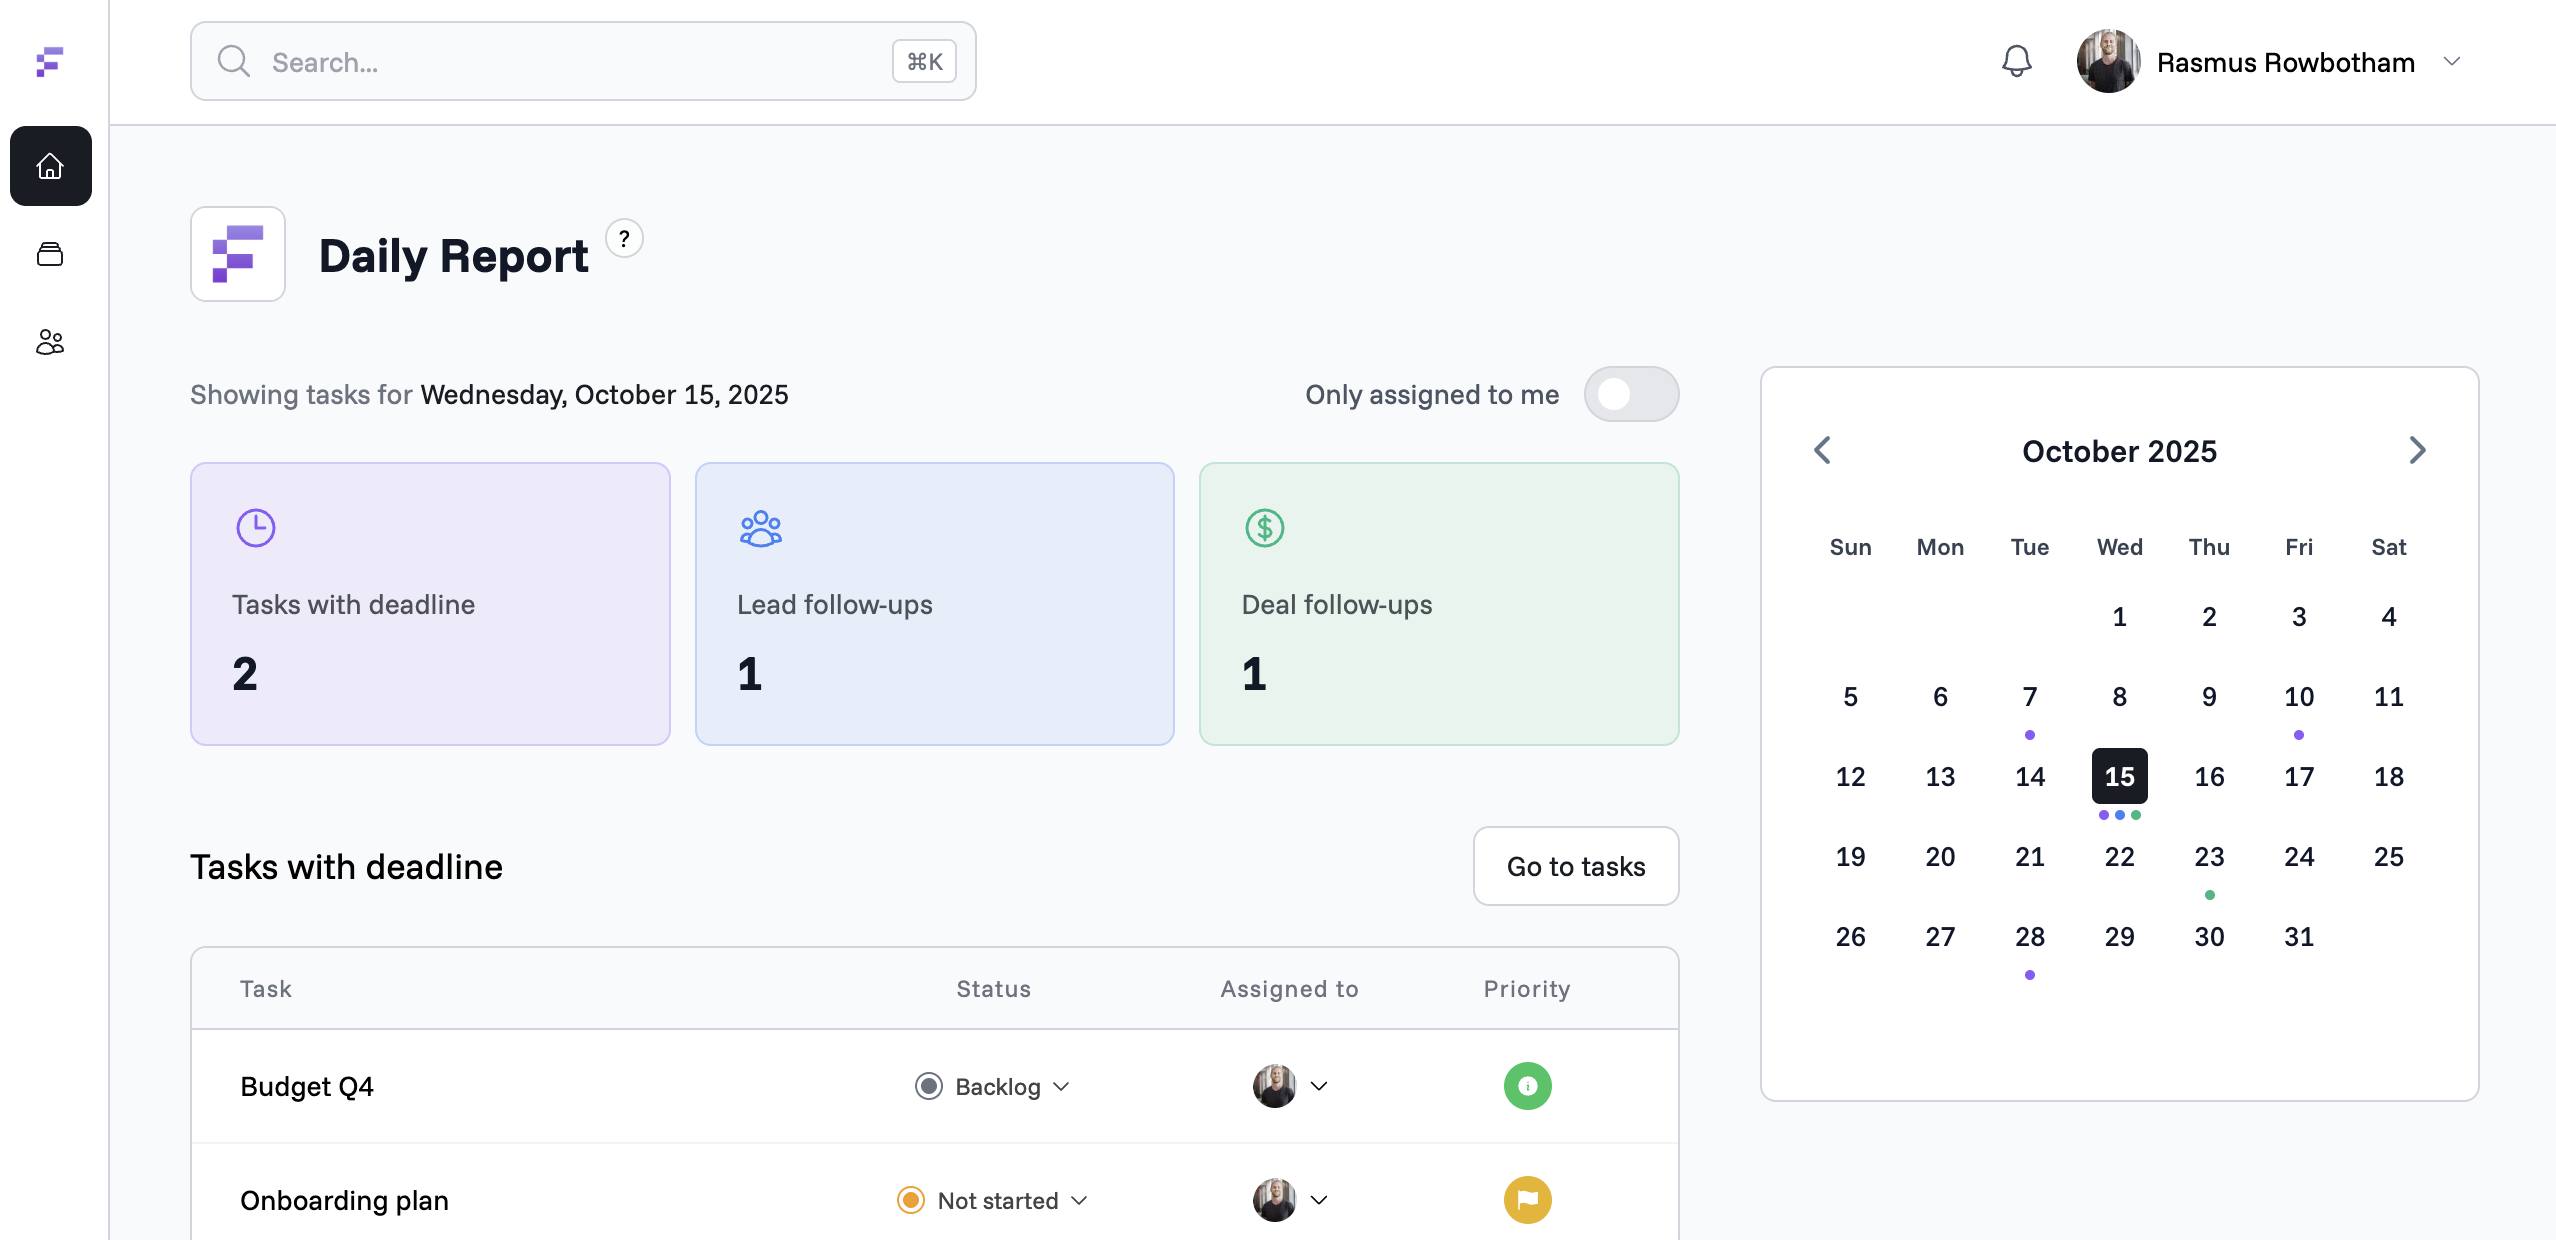Select the Not started status radio on Onboarding plan
The height and width of the screenshot is (1240, 2556).
910,1200
